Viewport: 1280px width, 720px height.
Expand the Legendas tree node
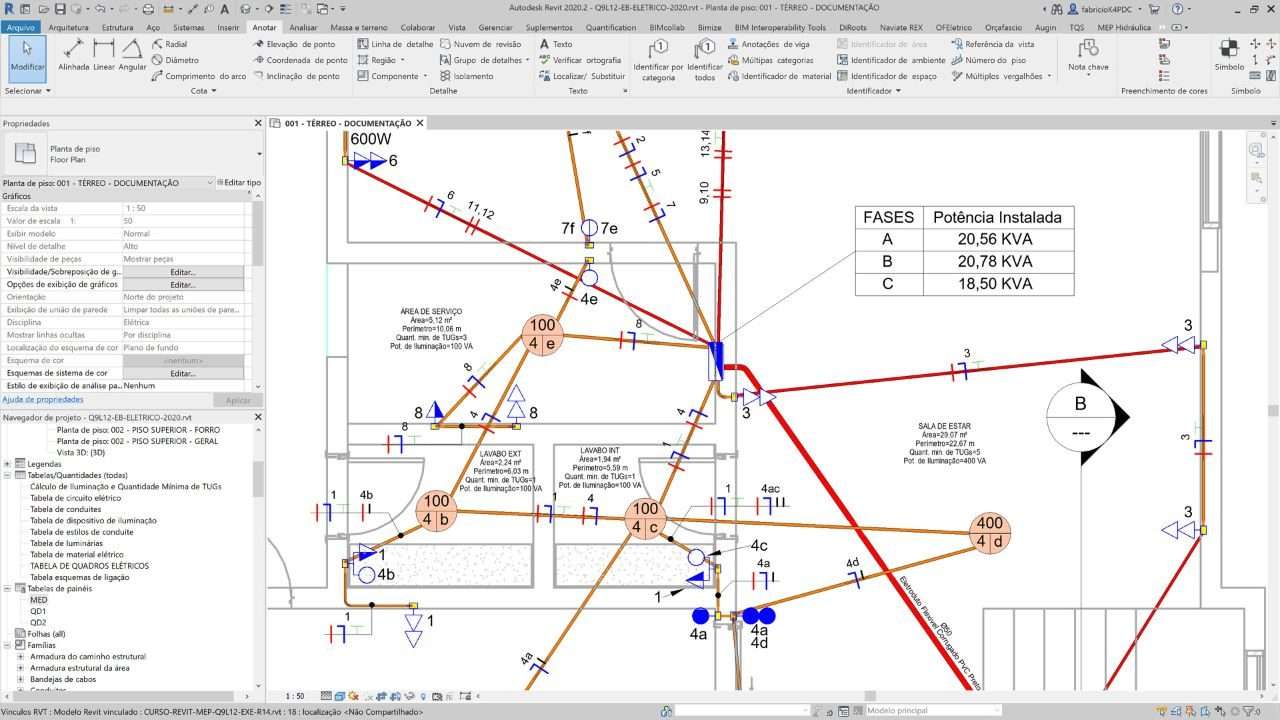pos(8,464)
